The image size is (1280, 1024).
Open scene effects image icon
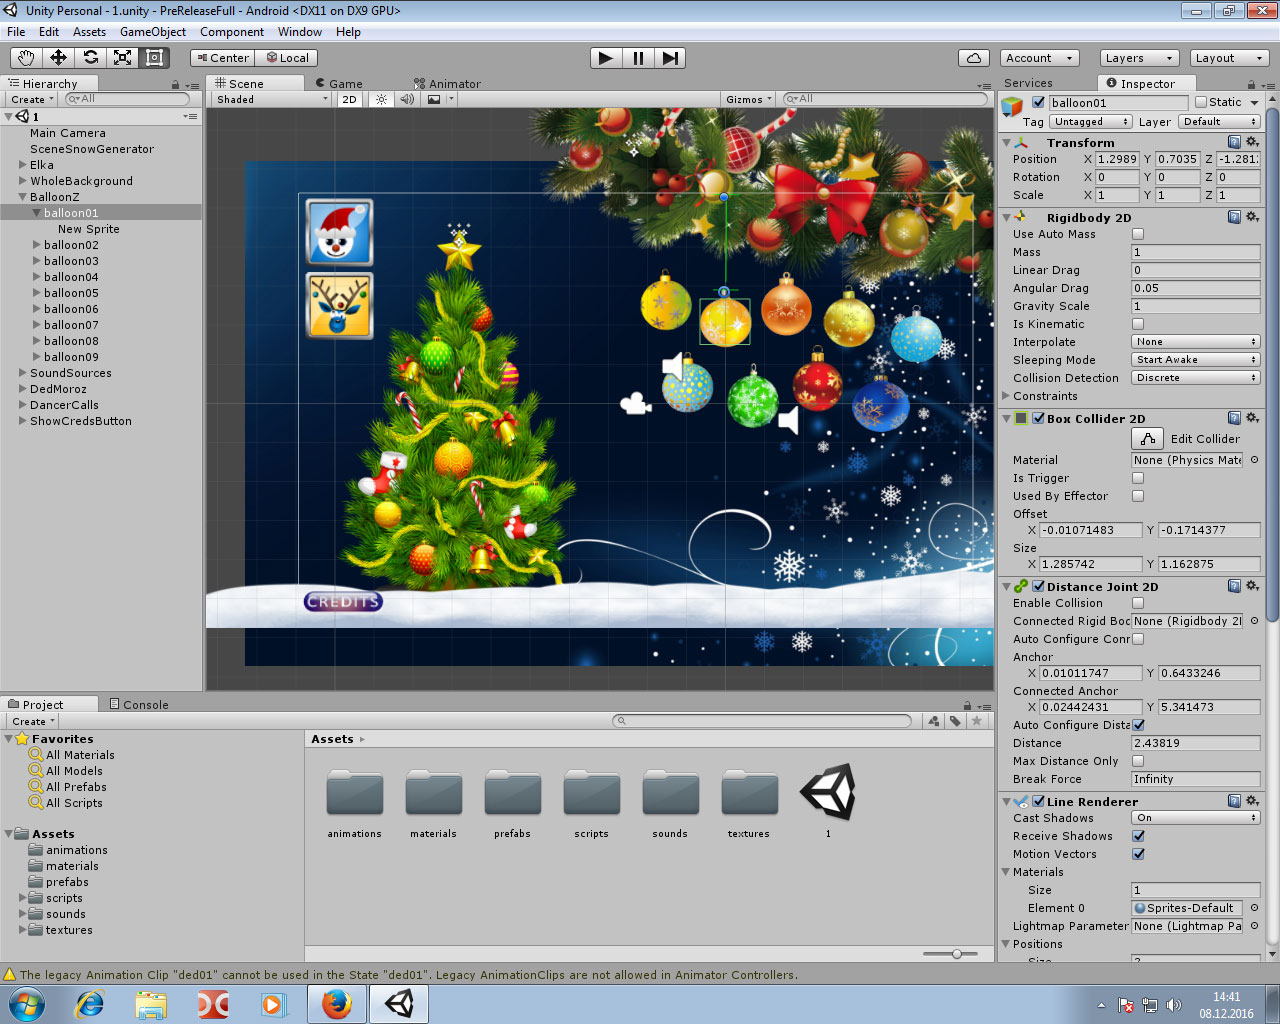(434, 99)
